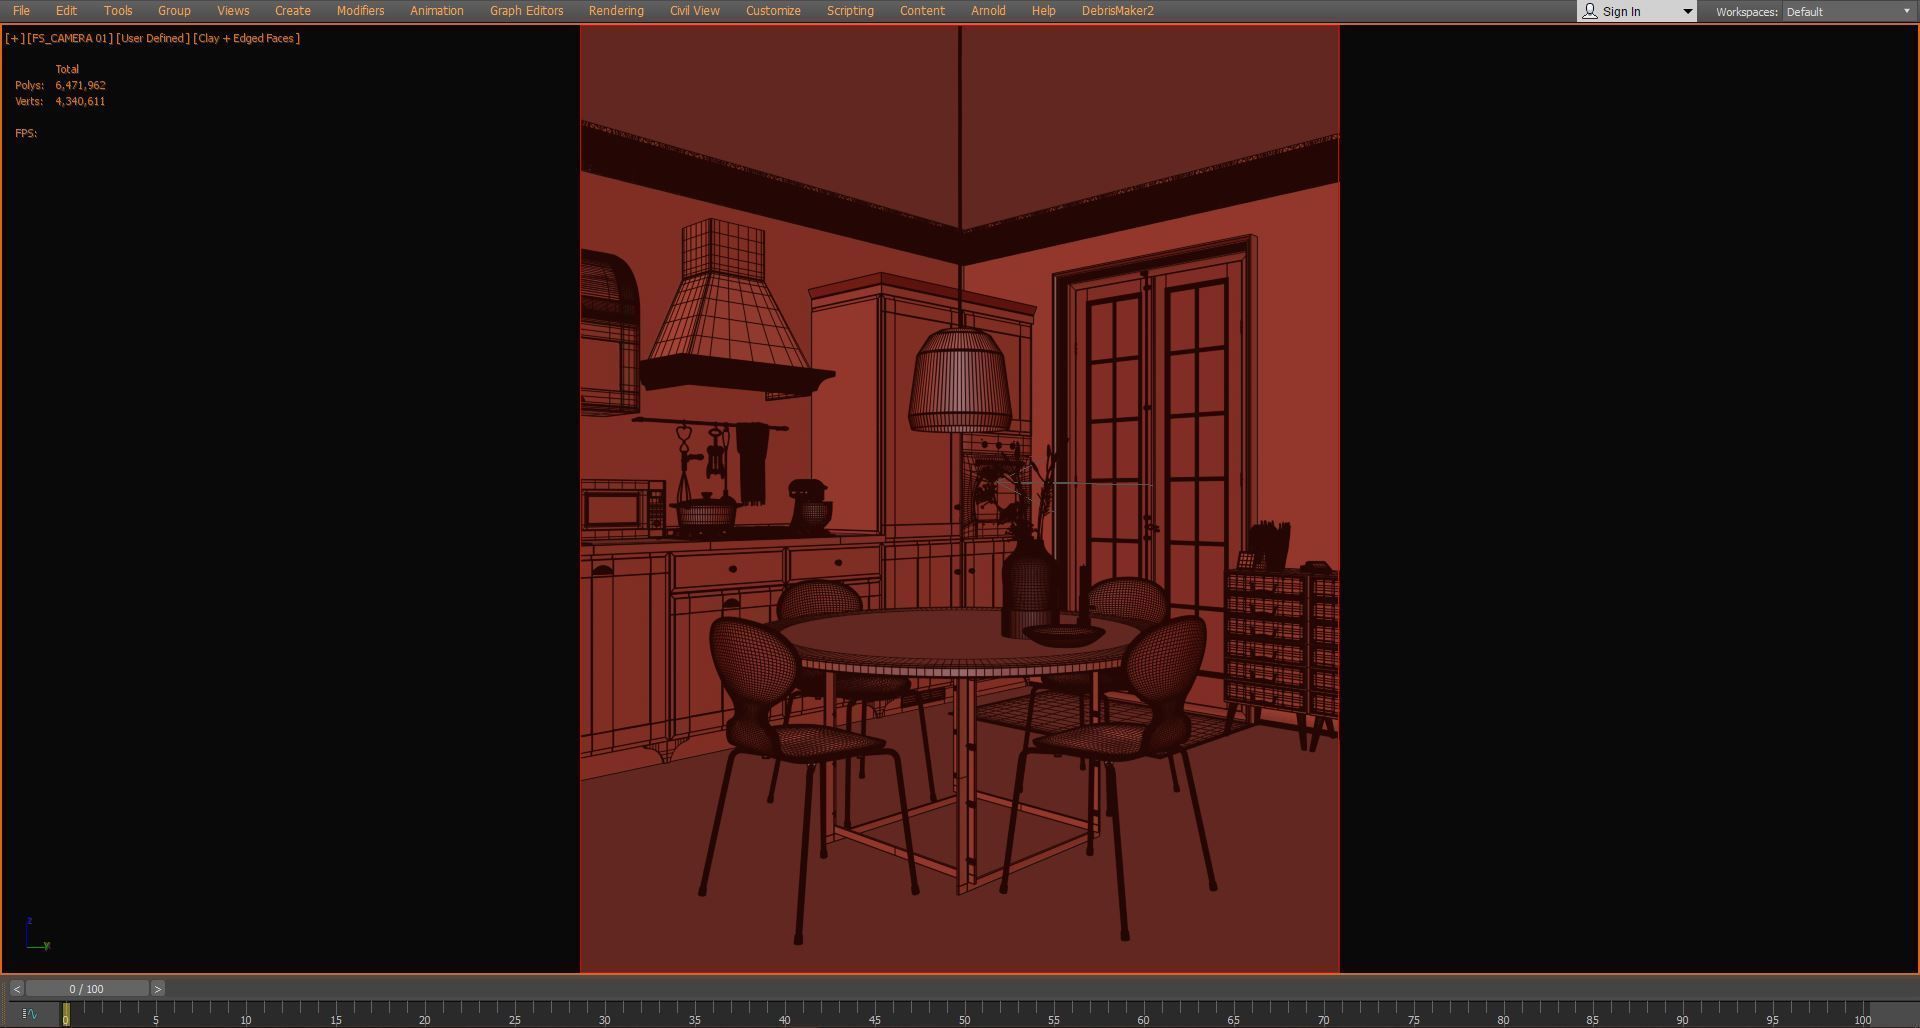The height and width of the screenshot is (1028, 1920).
Task: Click the Polys count 6,471,962
Action: [x=81, y=85]
